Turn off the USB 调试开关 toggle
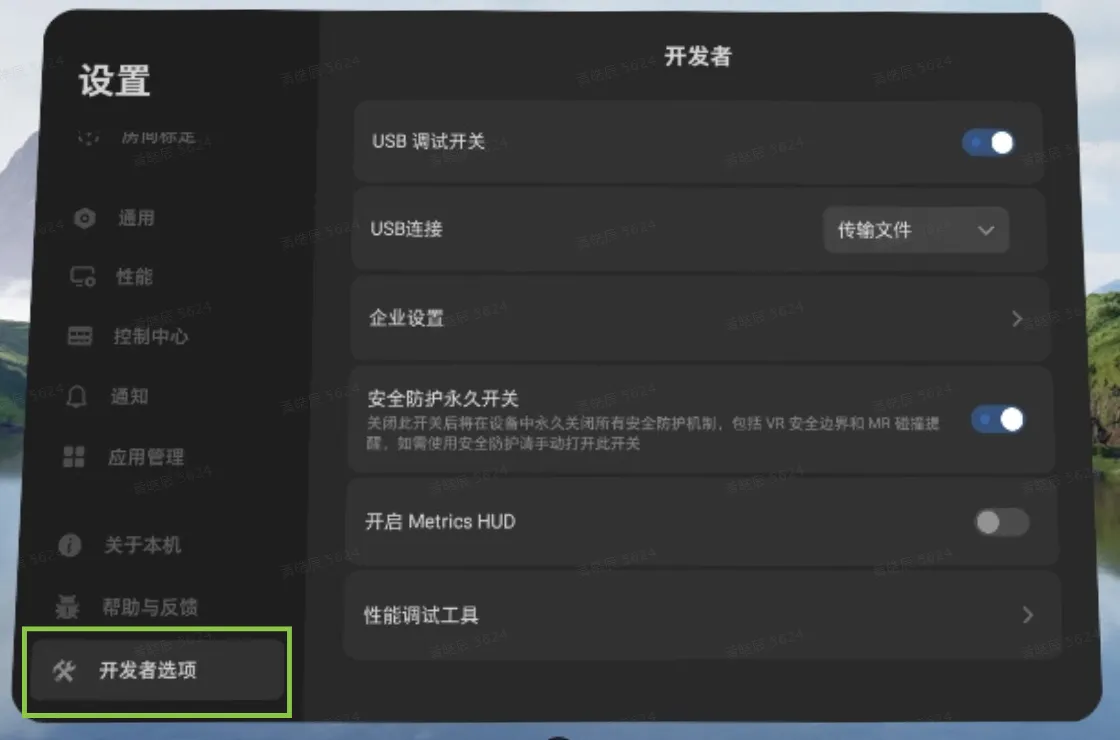 click(988, 143)
